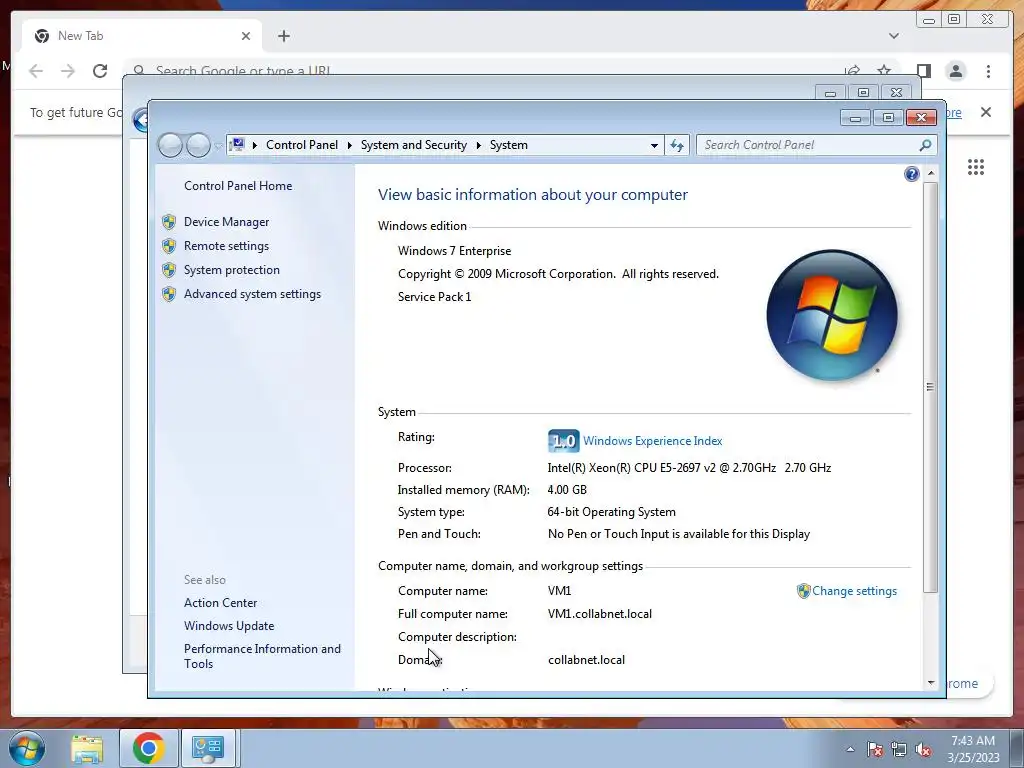Open Device Manager from the sidebar
The image size is (1024, 768).
[x=226, y=222]
